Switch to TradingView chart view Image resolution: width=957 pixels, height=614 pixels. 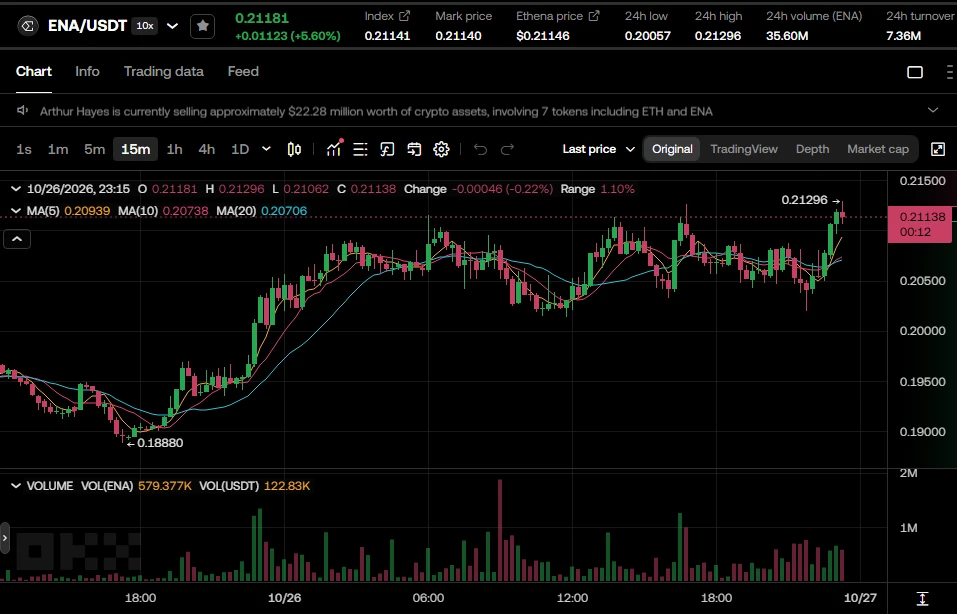(x=744, y=149)
